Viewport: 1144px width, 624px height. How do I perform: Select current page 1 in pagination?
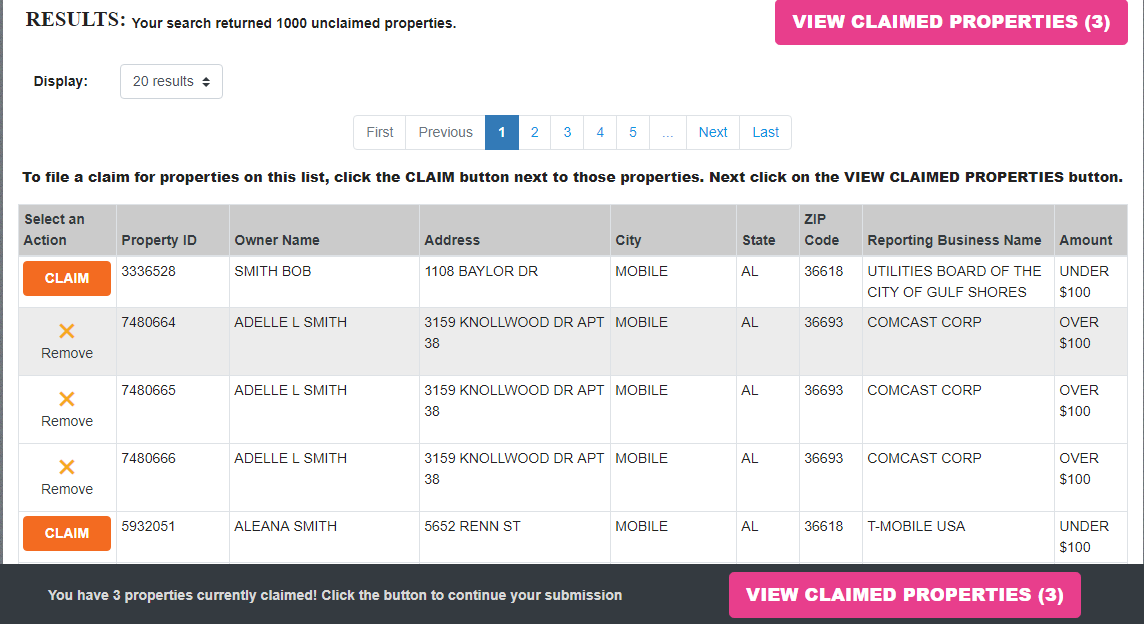[502, 132]
